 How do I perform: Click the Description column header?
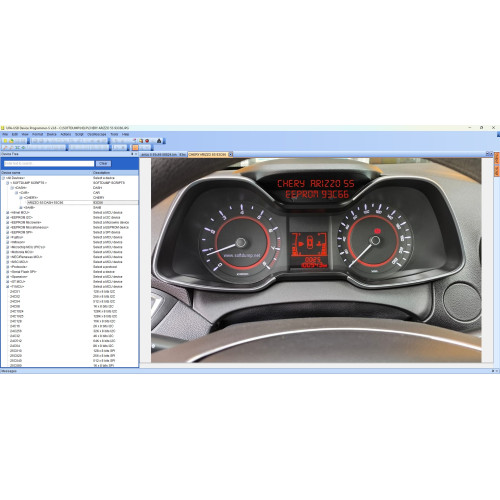click(115, 173)
